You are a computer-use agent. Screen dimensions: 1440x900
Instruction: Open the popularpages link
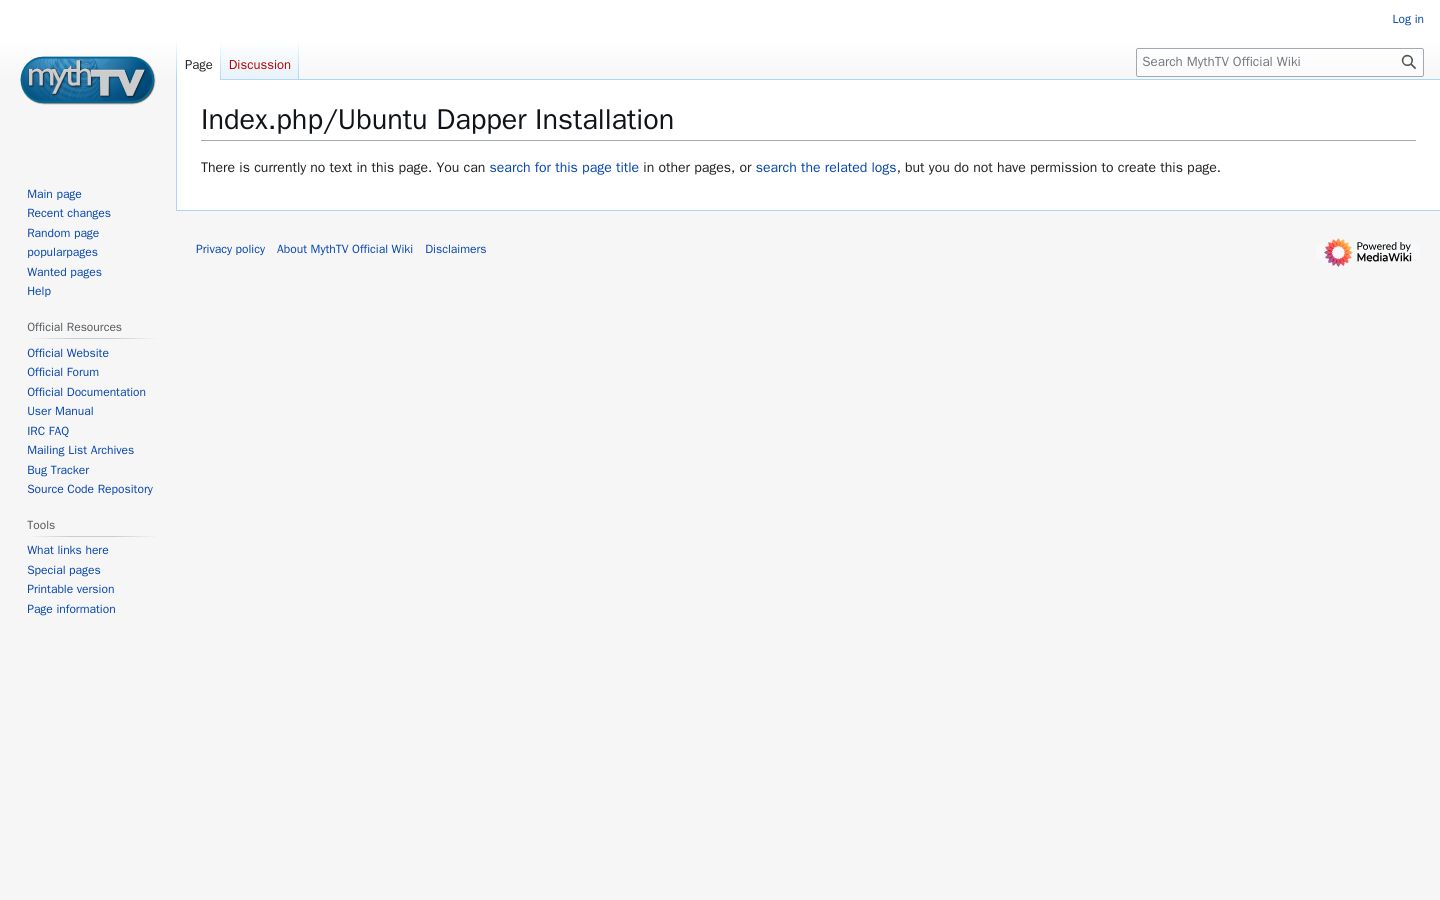tap(62, 252)
